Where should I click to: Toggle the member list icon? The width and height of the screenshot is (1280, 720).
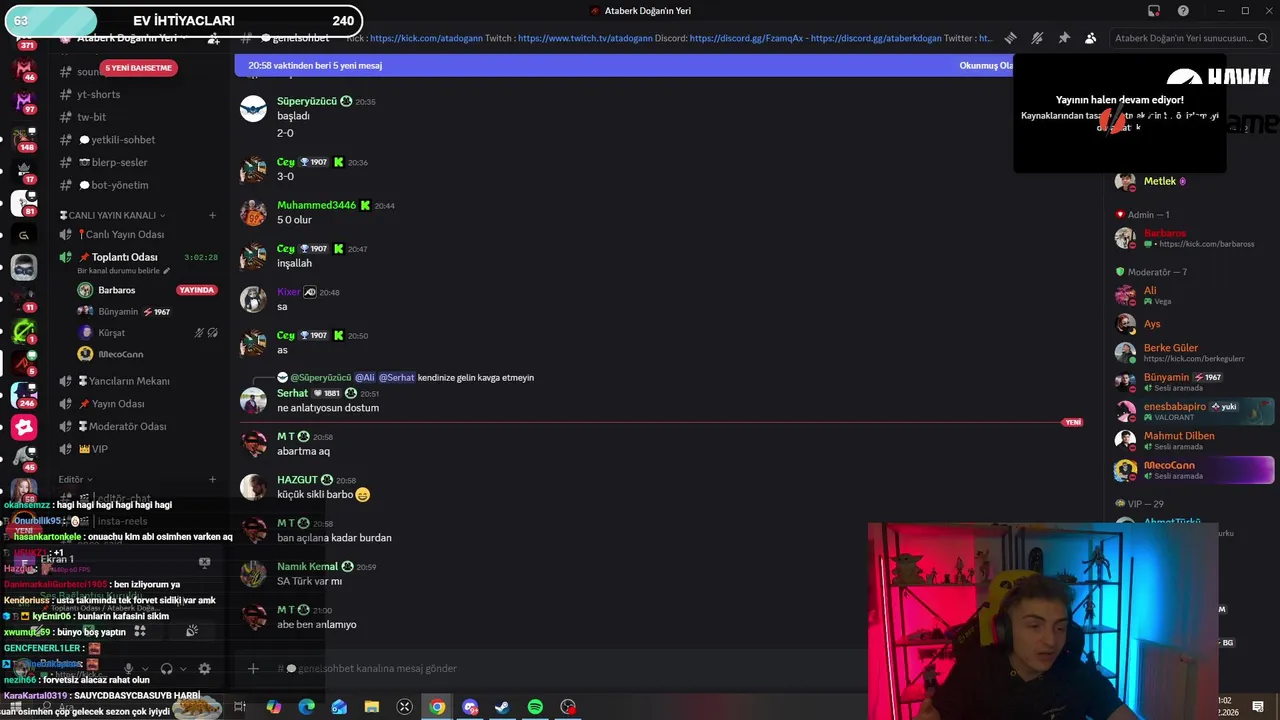(x=1090, y=38)
